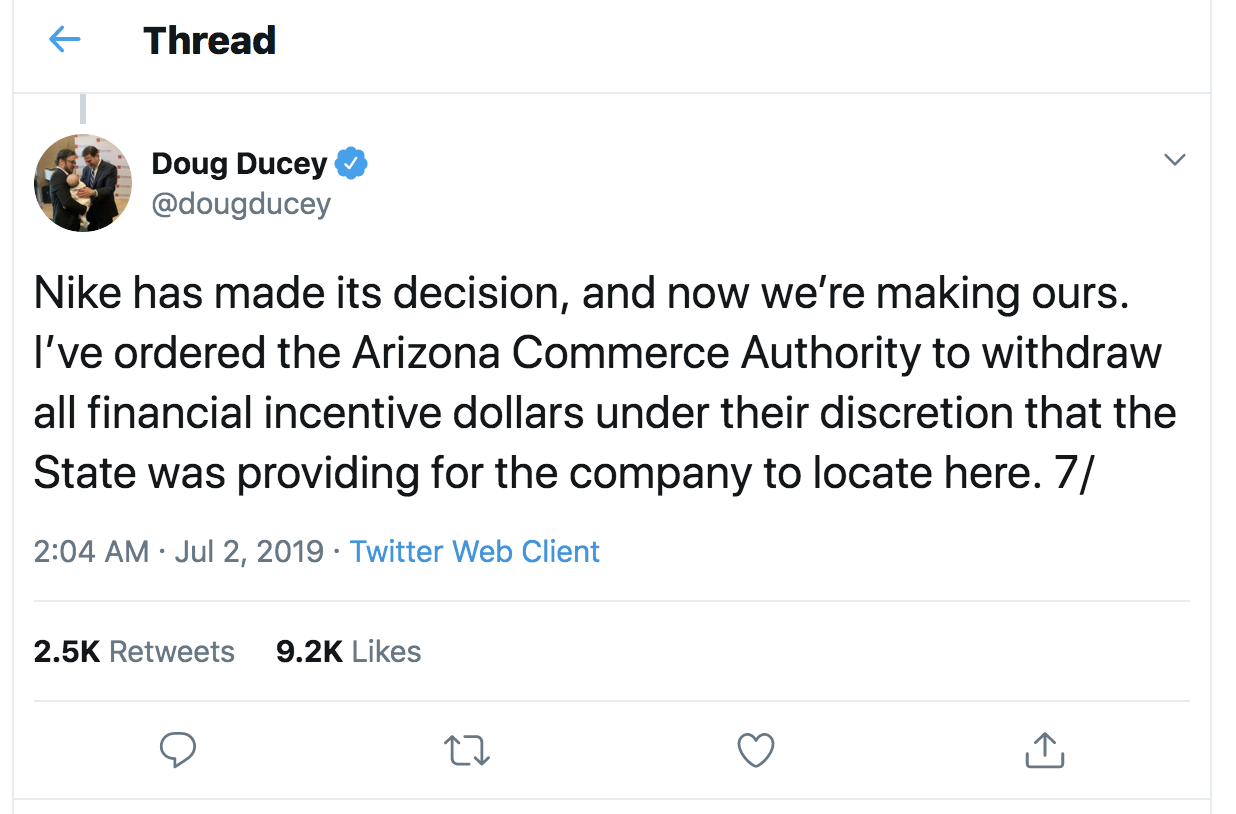Click the "7/" marker ending the tweet

1075,473
